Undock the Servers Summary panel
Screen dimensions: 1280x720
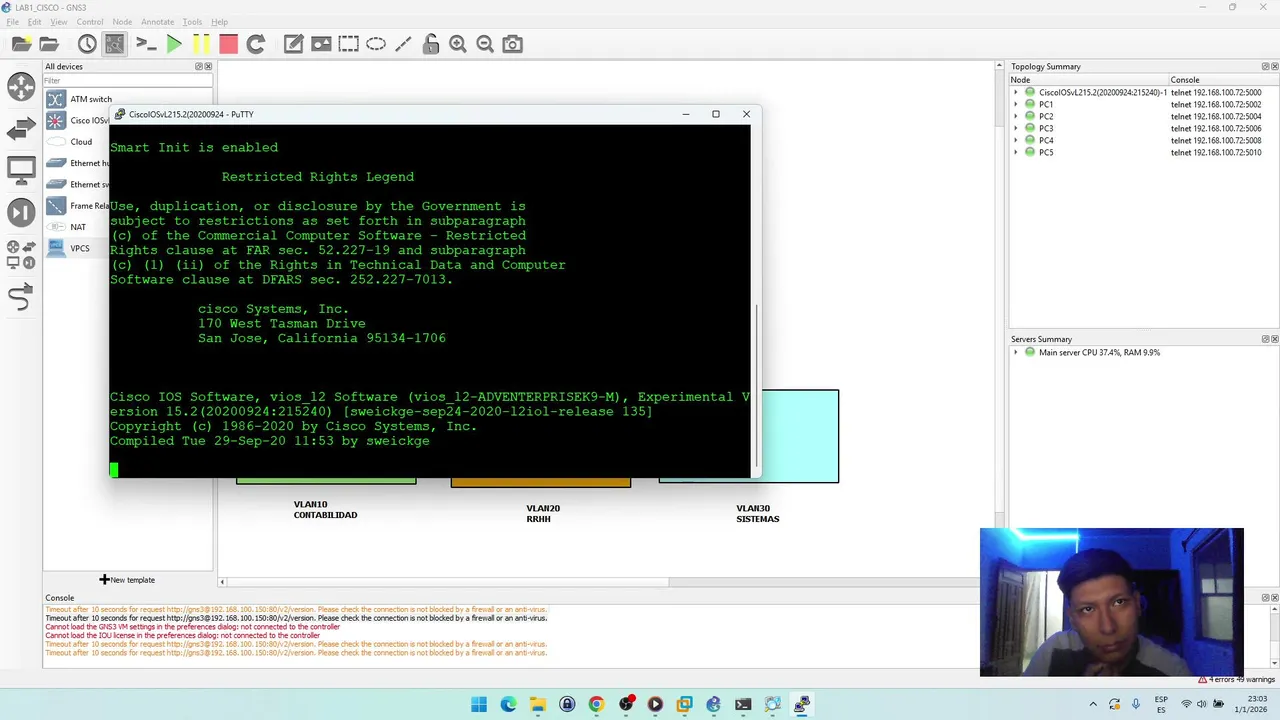tap(1265, 339)
